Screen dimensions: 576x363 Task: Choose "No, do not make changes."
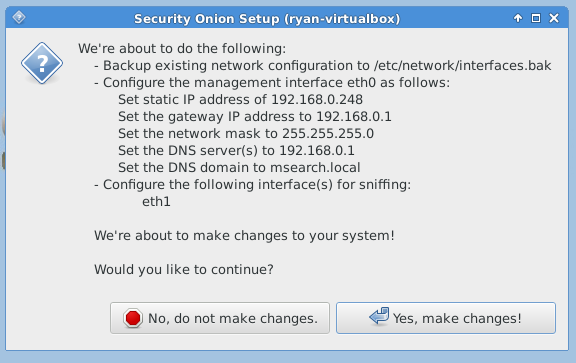(x=220, y=318)
